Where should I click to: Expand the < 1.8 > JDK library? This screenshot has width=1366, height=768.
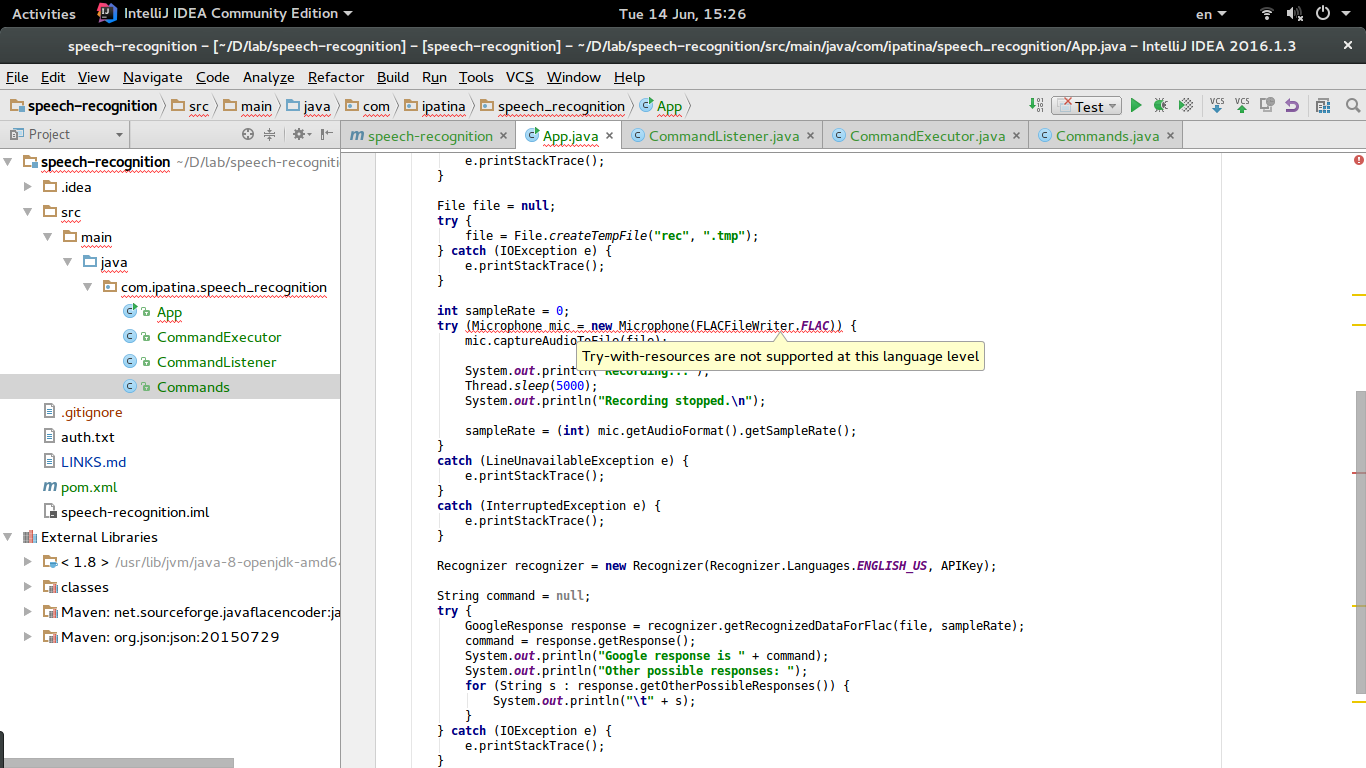click(x=28, y=562)
